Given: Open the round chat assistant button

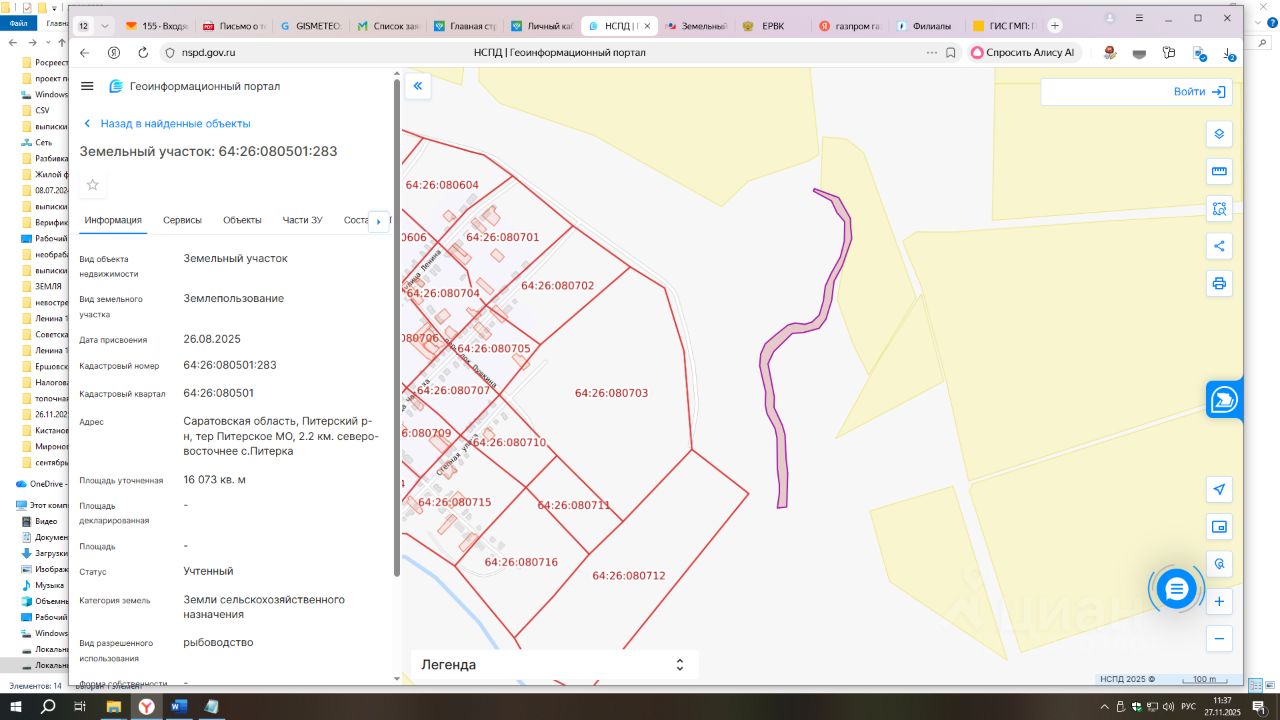Looking at the screenshot, I should tap(1176, 590).
